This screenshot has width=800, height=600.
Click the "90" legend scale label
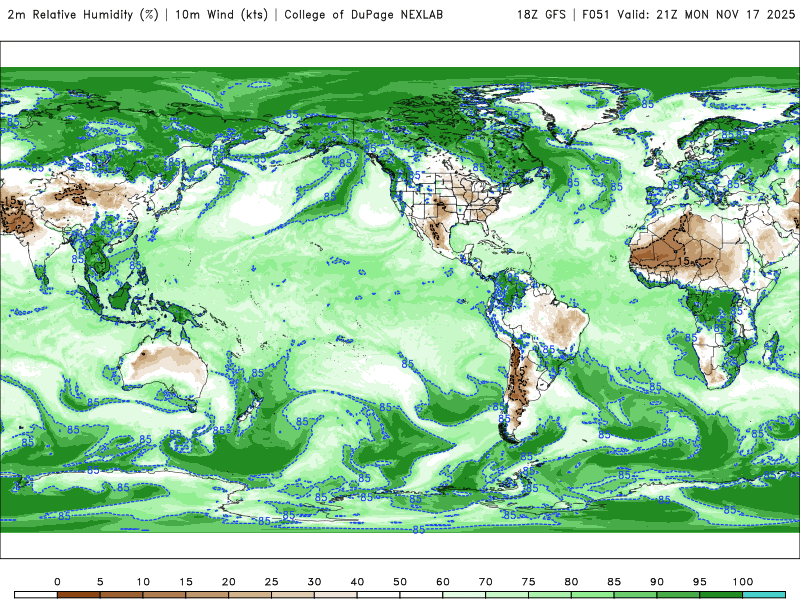pos(657,582)
